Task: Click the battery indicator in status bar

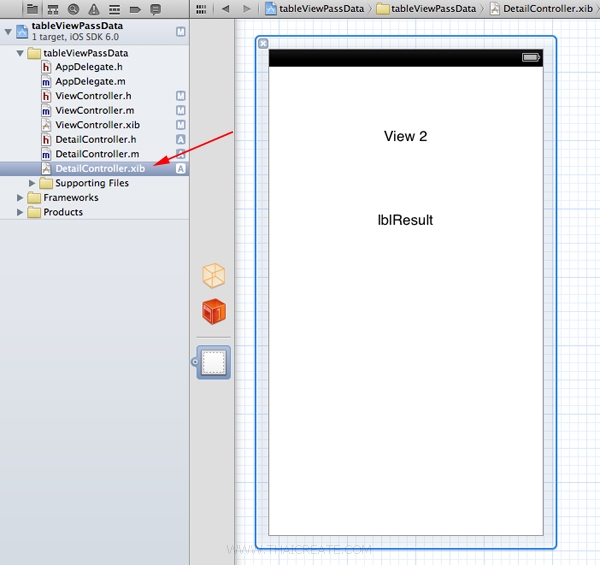Action: [531, 57]
